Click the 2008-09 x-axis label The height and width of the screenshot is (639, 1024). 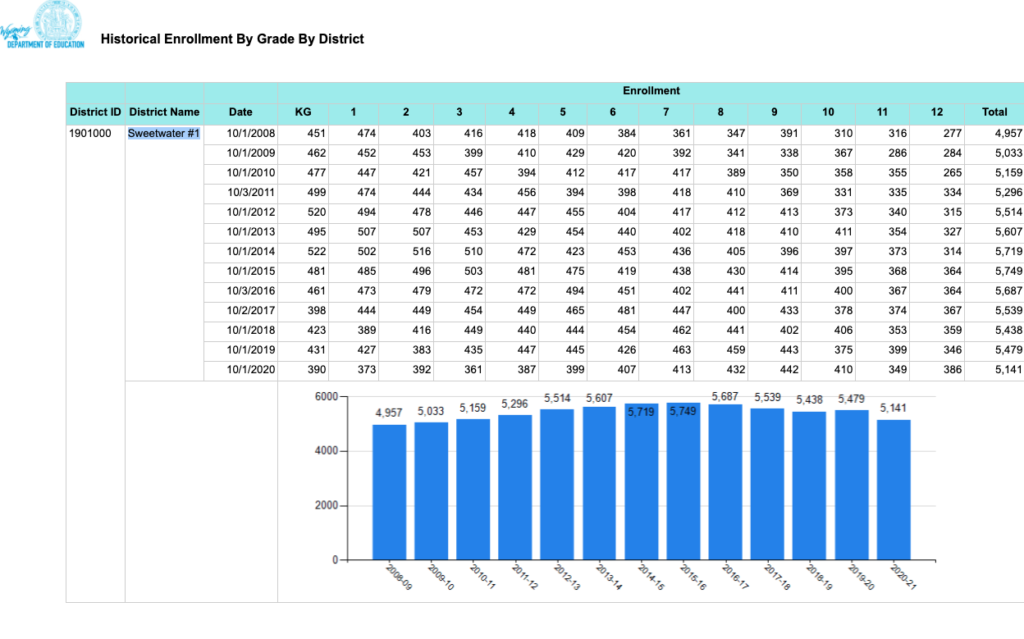pyautogui.click(x=399, y=577)
